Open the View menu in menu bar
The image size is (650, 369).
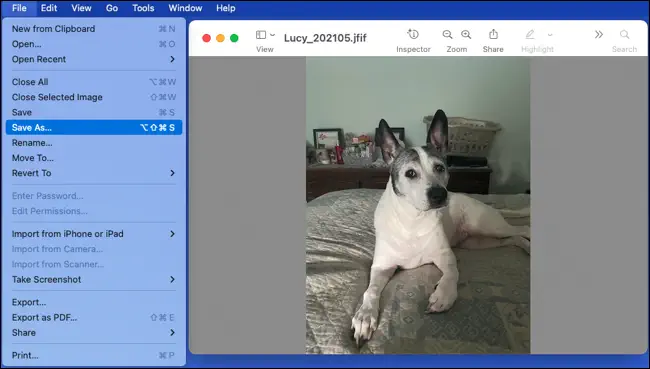(x=81, y=8)
